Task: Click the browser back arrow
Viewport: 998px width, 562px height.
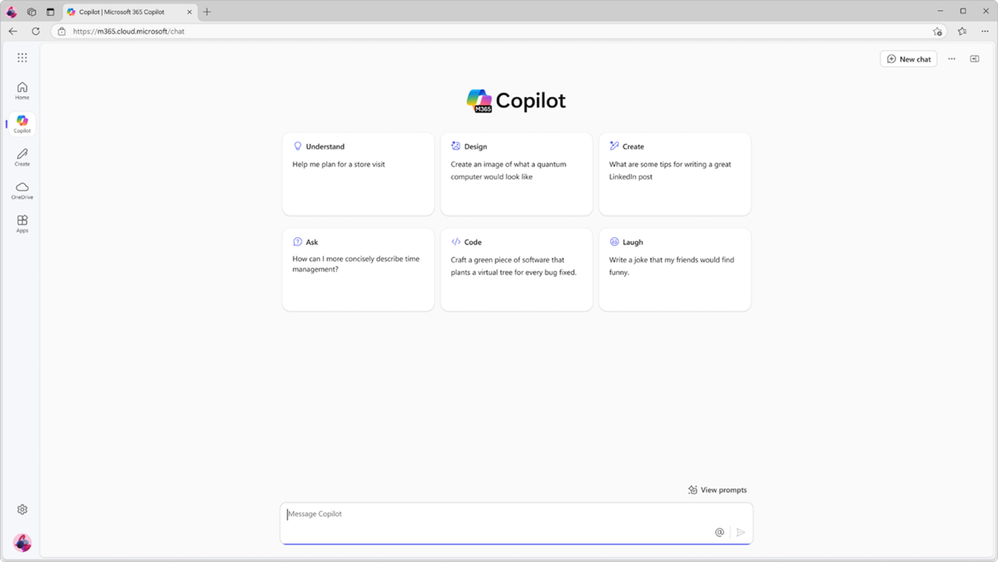Action: [x=13, y=31]
